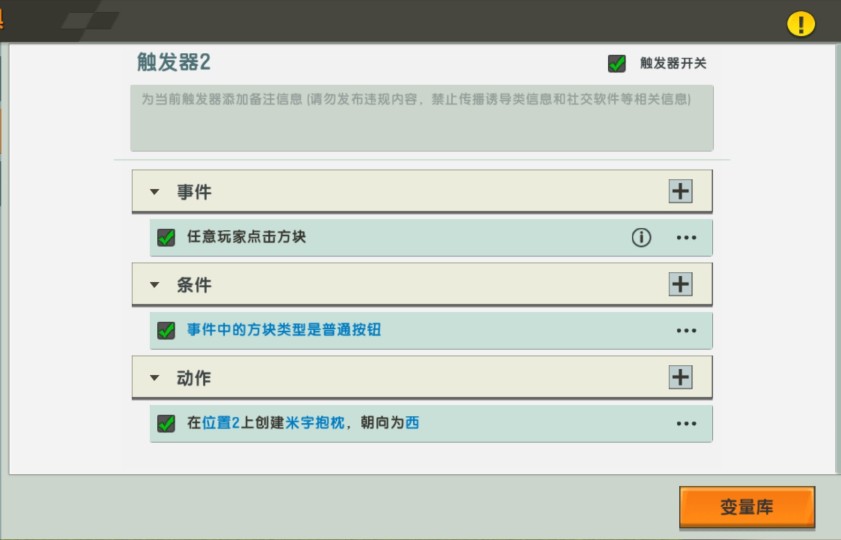Collapse the 条件 section

154,285
